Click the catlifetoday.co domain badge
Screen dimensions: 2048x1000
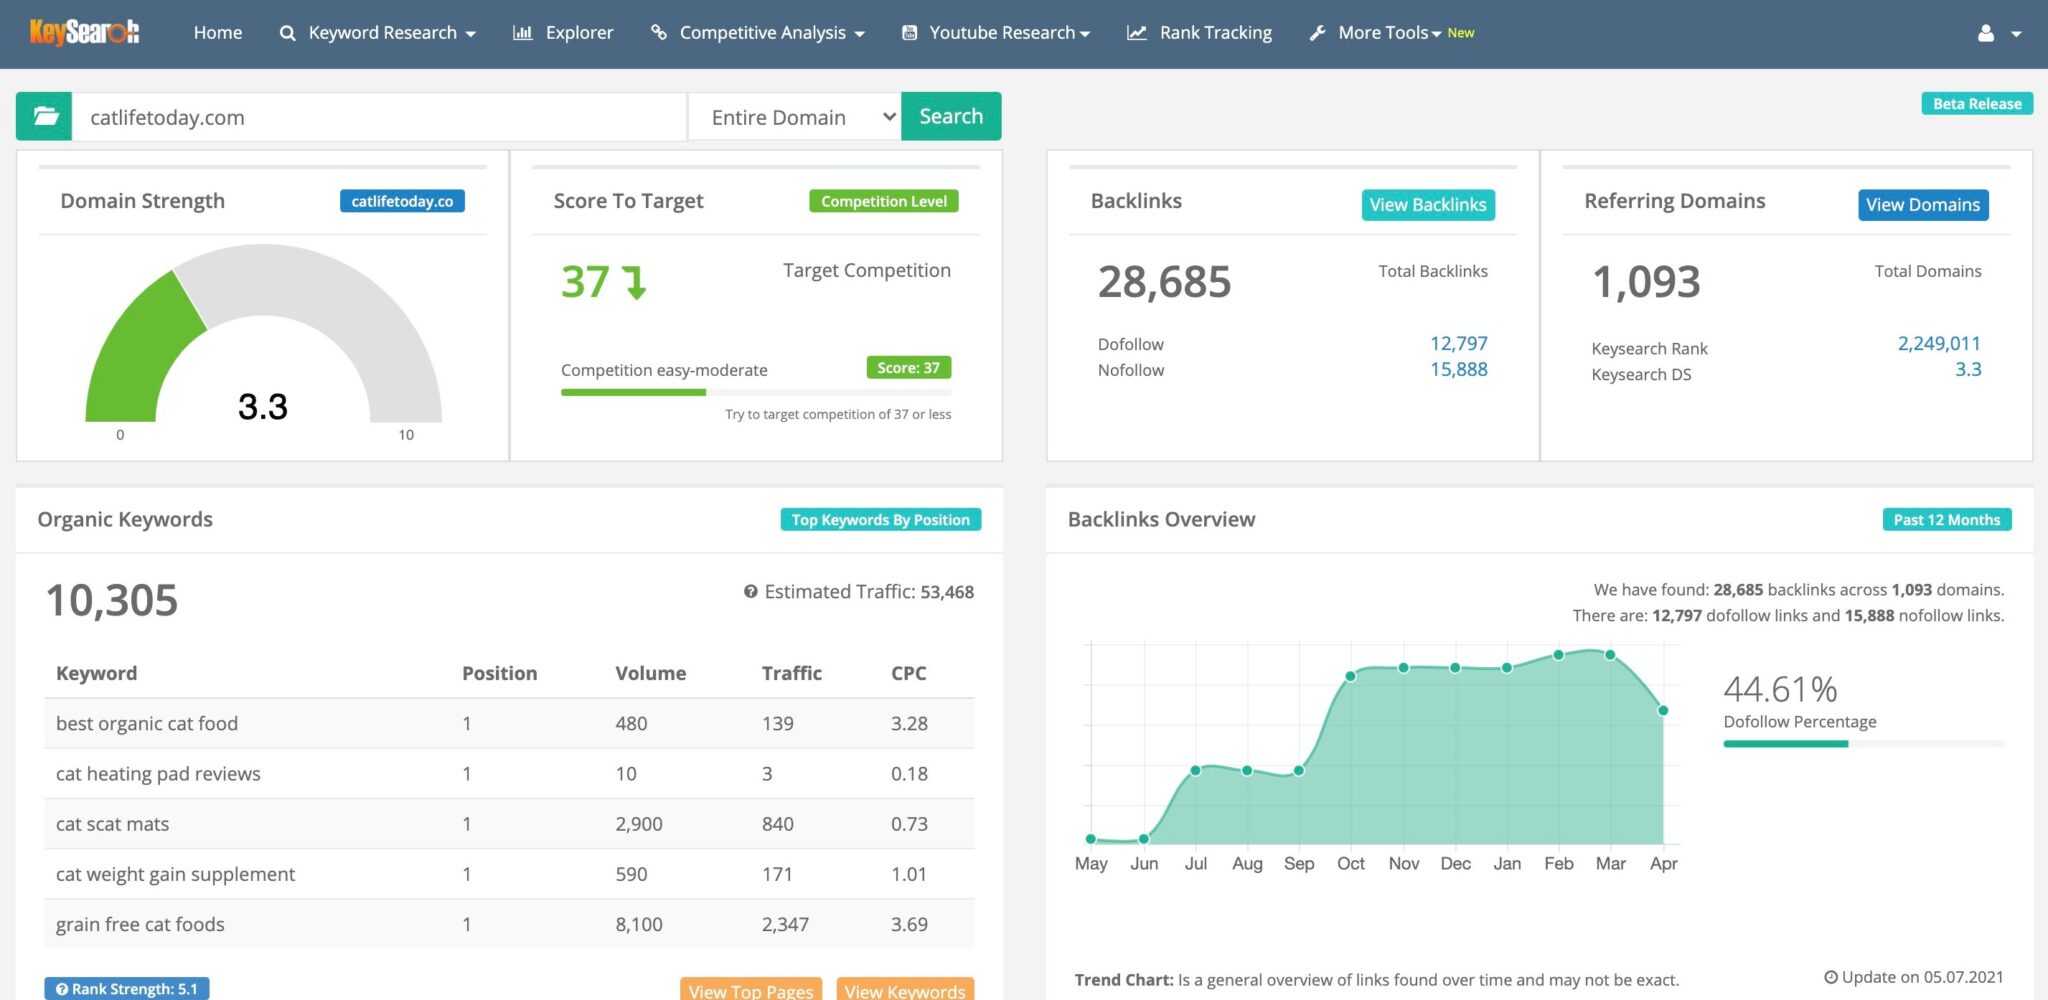pos(402,201)
